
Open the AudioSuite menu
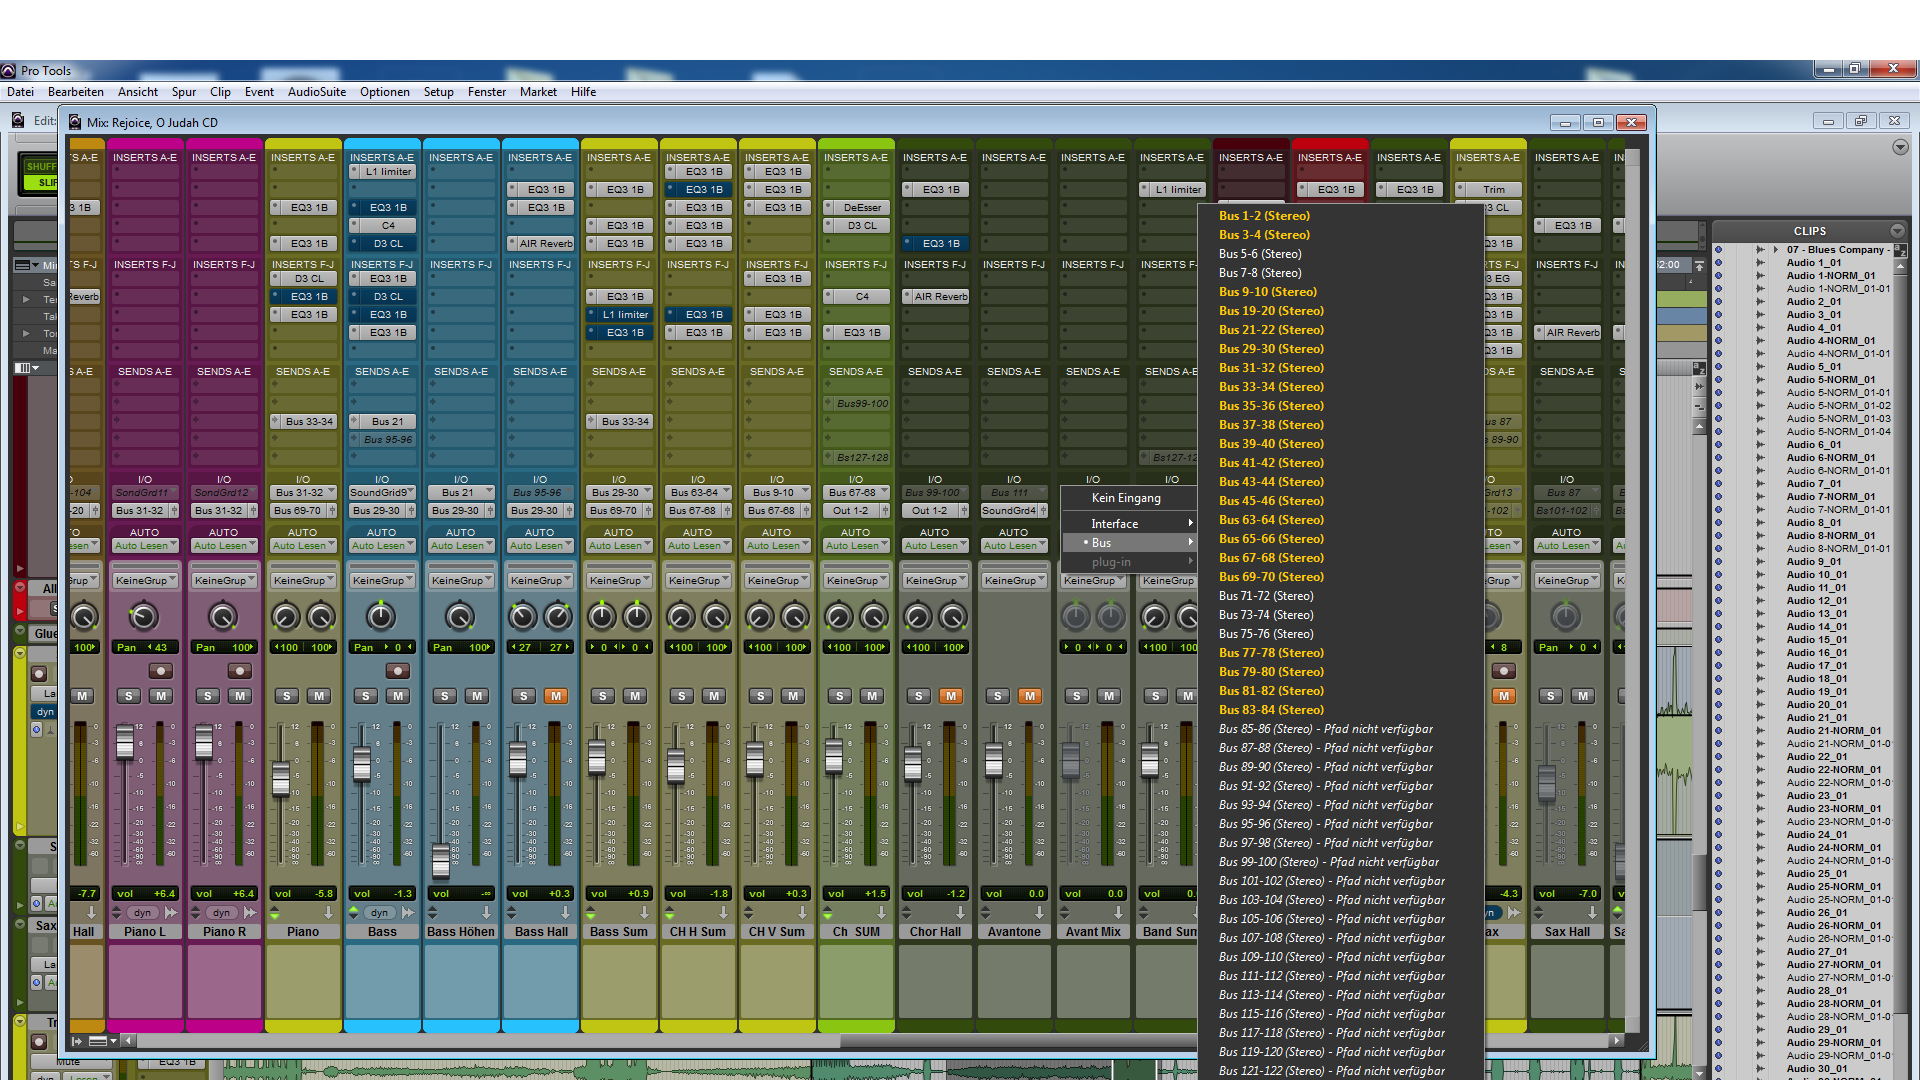tap(317, 92)
